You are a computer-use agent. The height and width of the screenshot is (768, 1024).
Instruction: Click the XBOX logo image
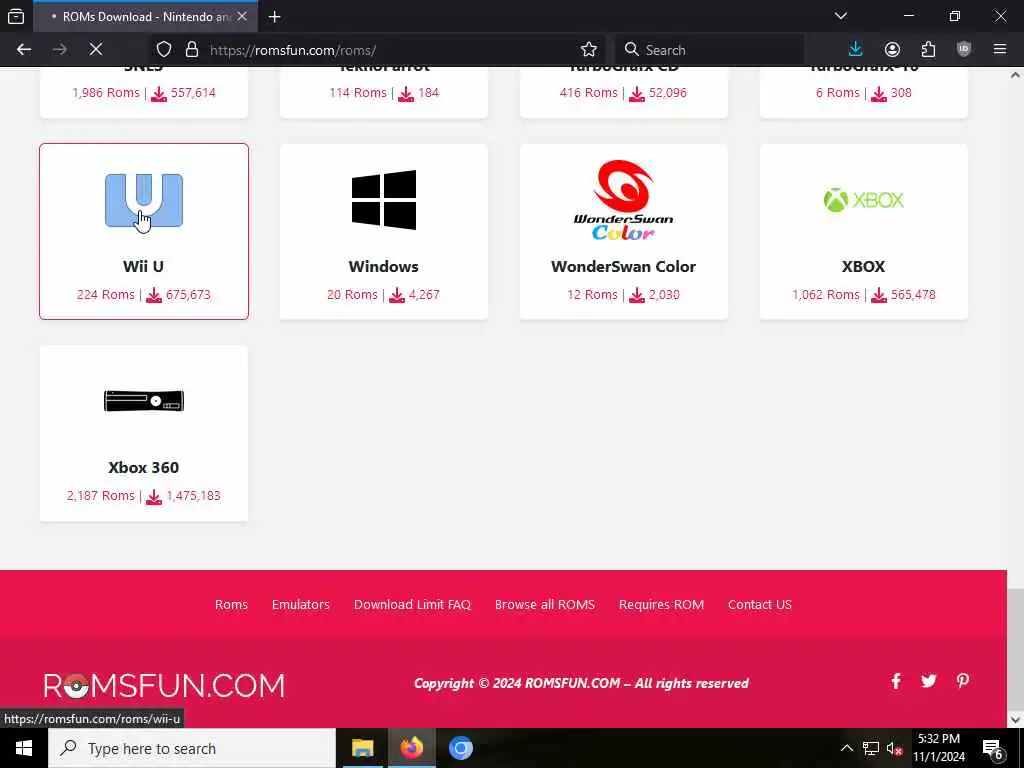(863, 200)
